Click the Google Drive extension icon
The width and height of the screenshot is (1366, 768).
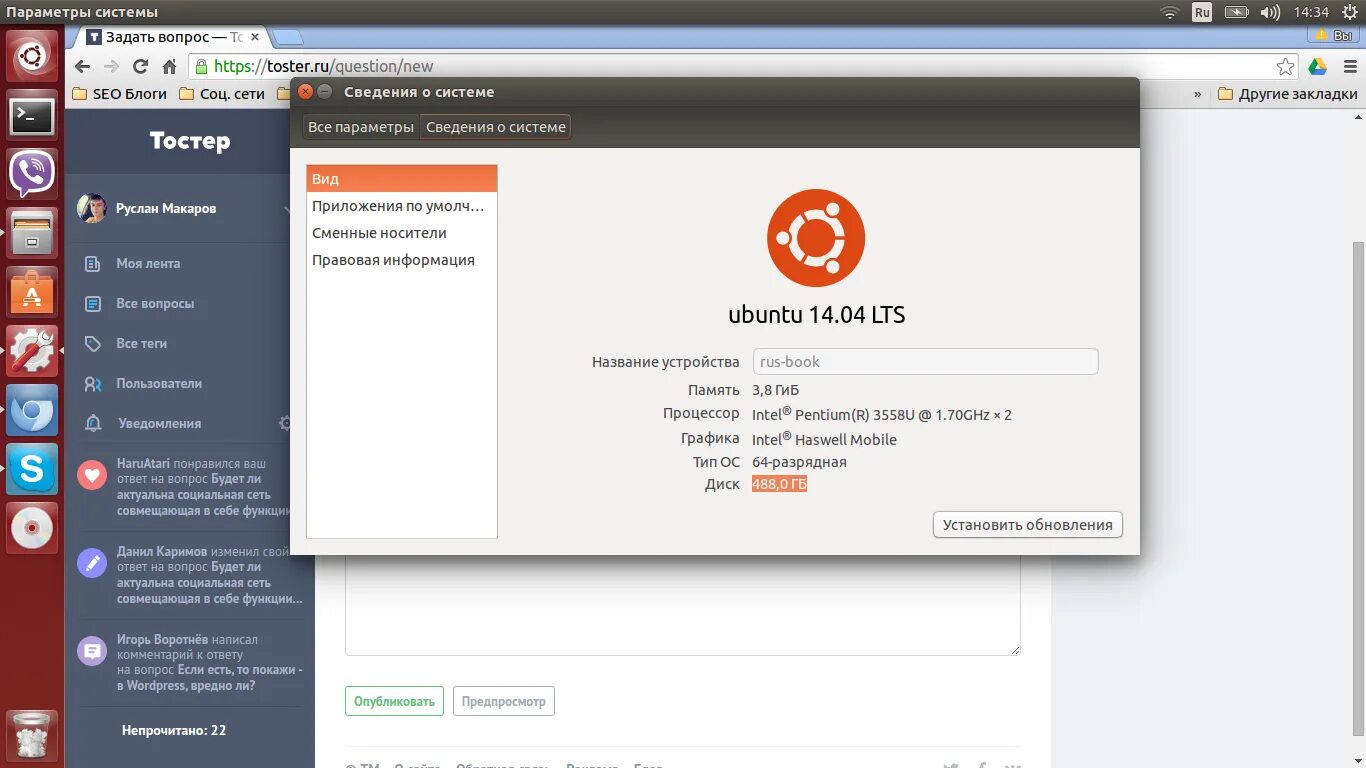click(x=1318, y=66)
